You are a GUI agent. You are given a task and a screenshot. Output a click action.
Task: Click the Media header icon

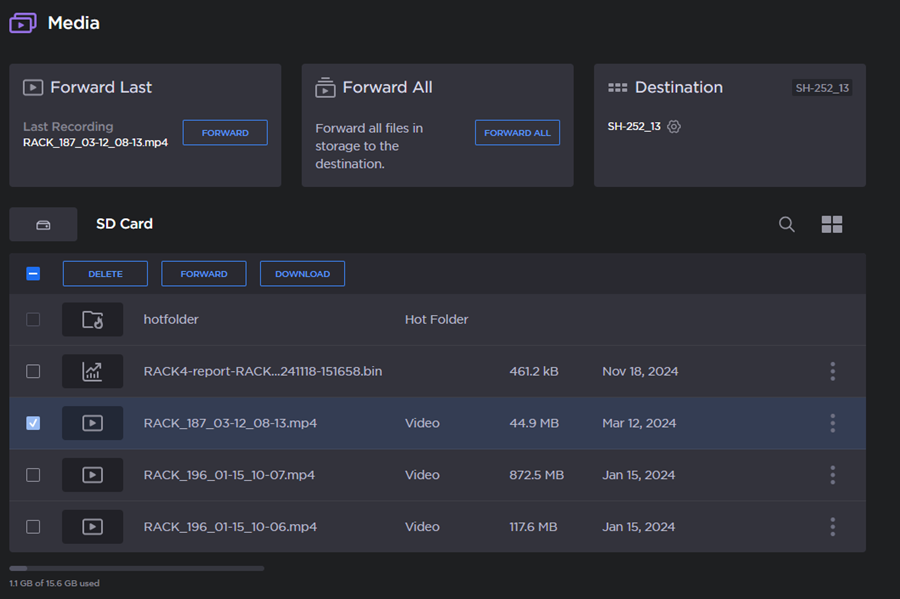tap(23, 22)
